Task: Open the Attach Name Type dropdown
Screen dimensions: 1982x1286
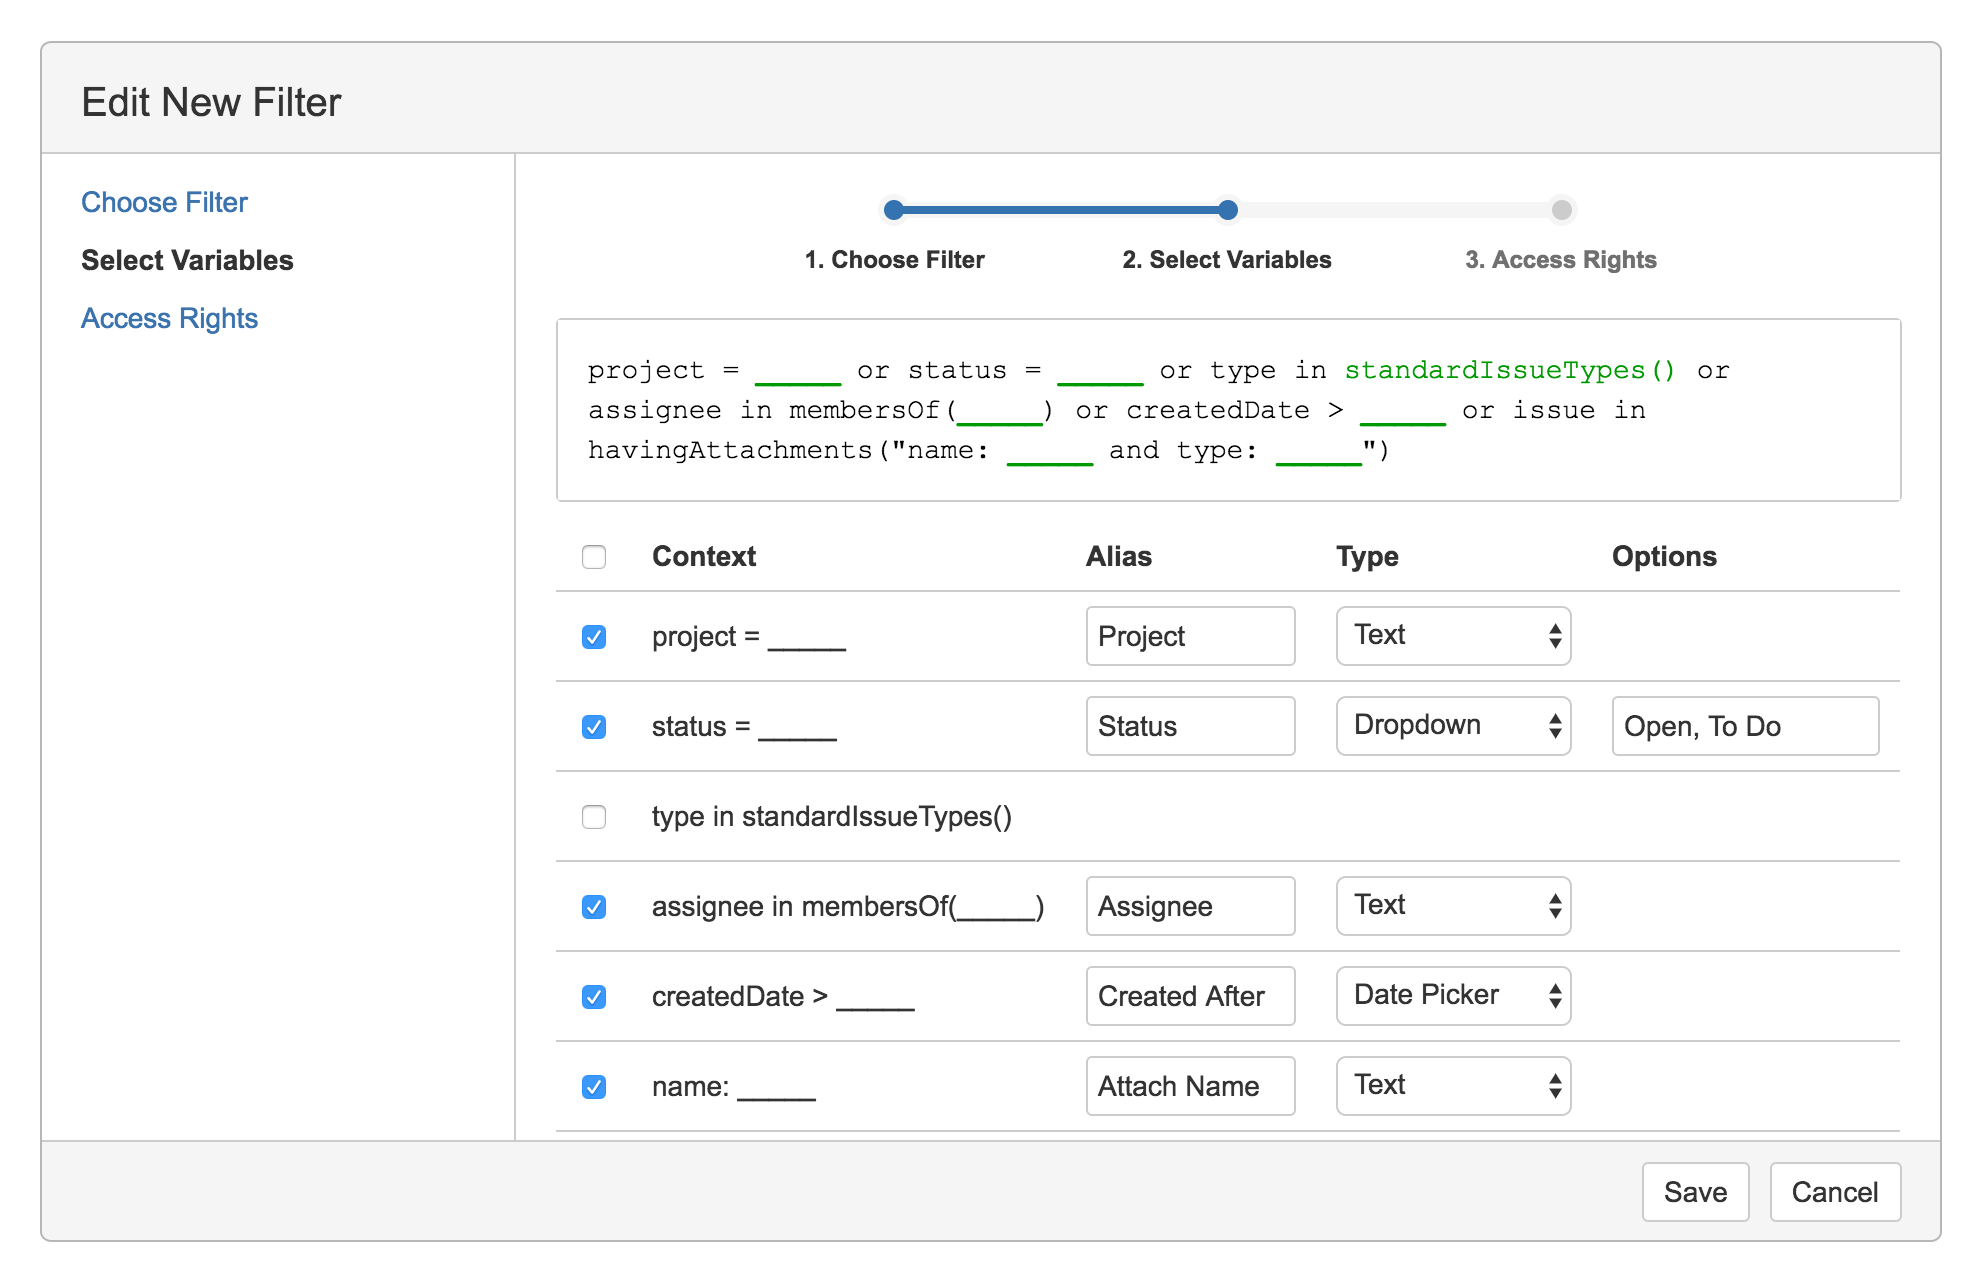Action: (x=1452, y=1086)
